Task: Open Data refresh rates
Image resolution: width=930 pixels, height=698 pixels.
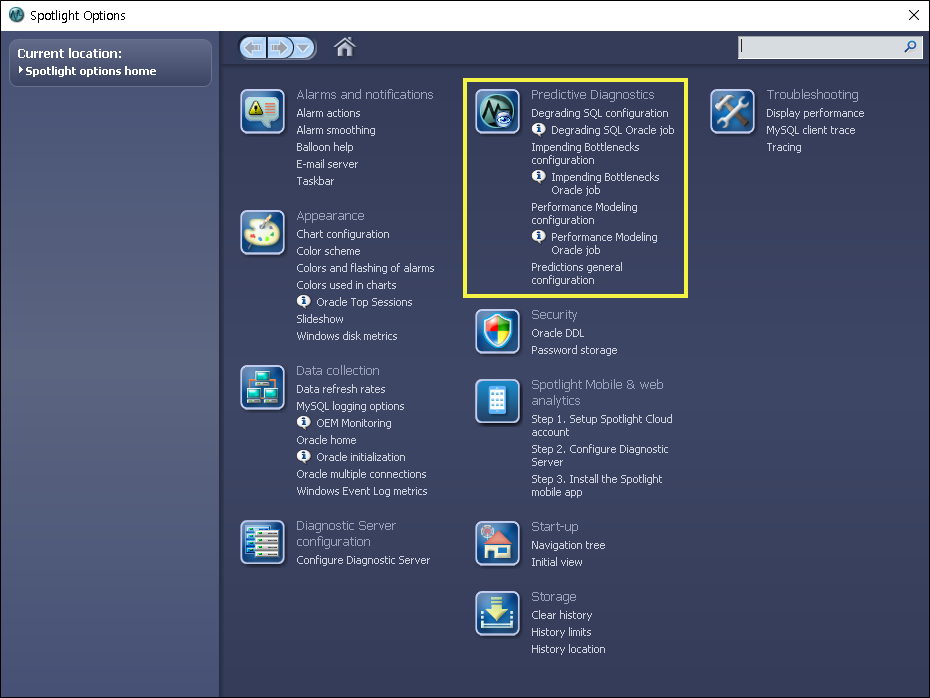Action: click(x=340, y=389)
